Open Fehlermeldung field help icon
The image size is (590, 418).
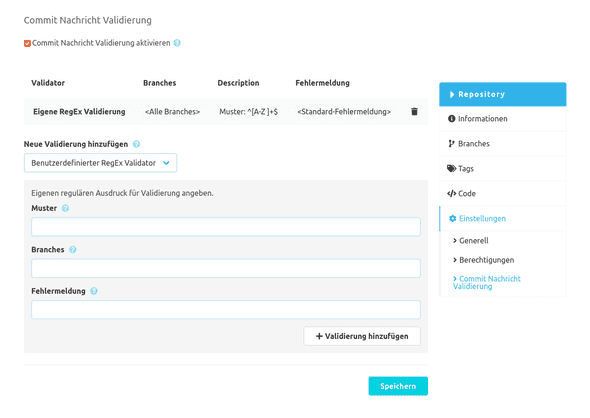pyautogui.click(x=94, y=291)
